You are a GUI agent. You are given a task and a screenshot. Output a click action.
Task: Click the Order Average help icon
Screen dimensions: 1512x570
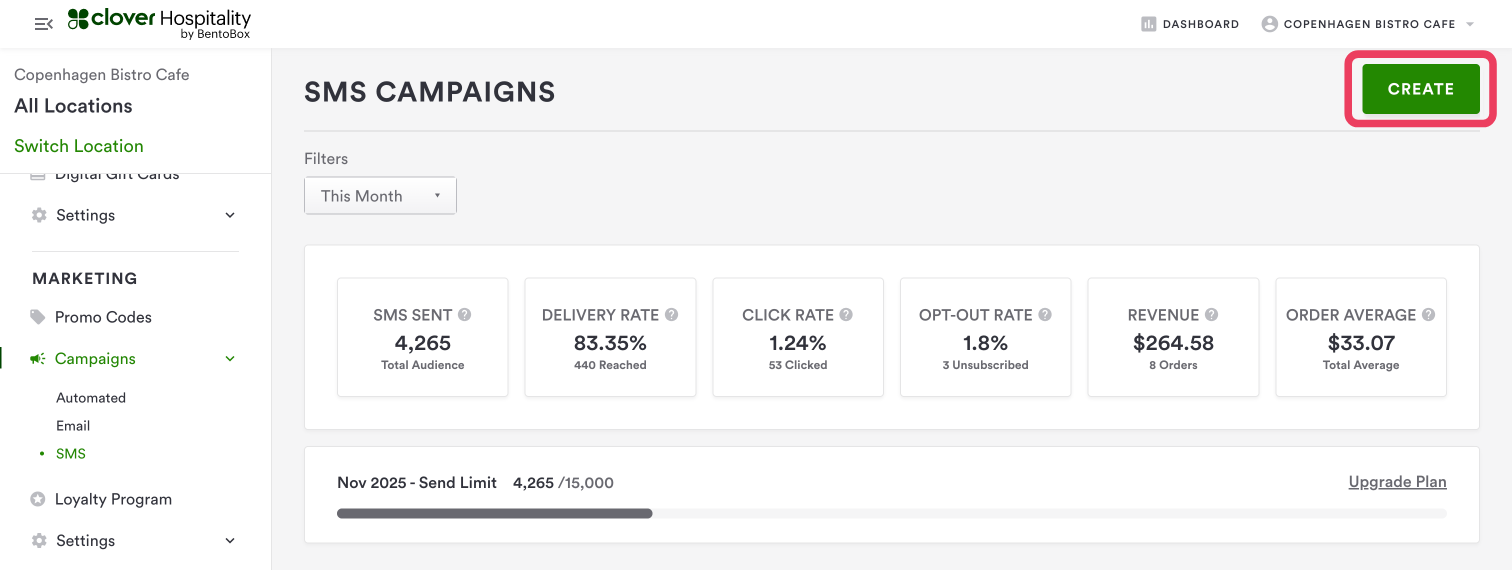pyautogui.click(x=1429, y=315)
